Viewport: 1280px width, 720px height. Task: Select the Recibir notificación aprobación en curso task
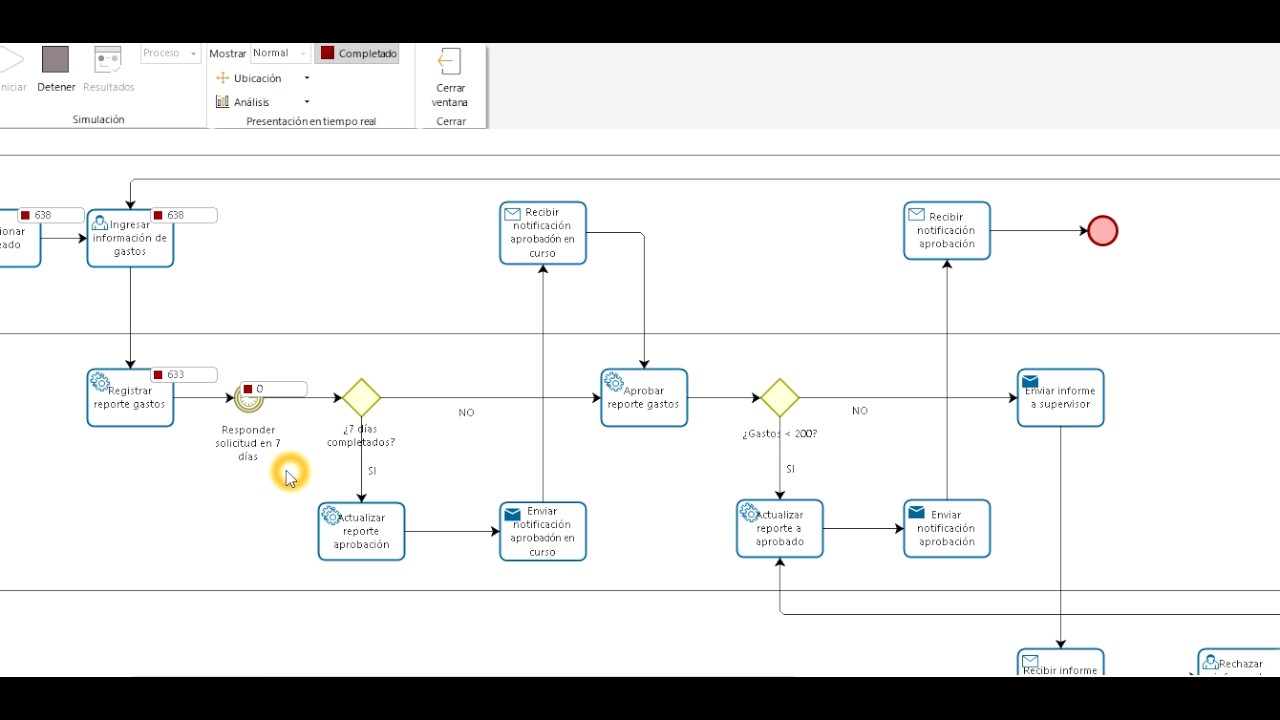(543, 233)
